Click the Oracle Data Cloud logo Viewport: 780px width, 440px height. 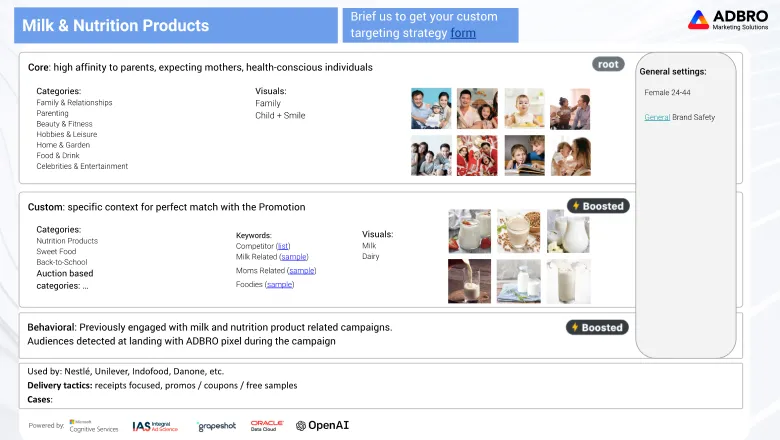267,426
